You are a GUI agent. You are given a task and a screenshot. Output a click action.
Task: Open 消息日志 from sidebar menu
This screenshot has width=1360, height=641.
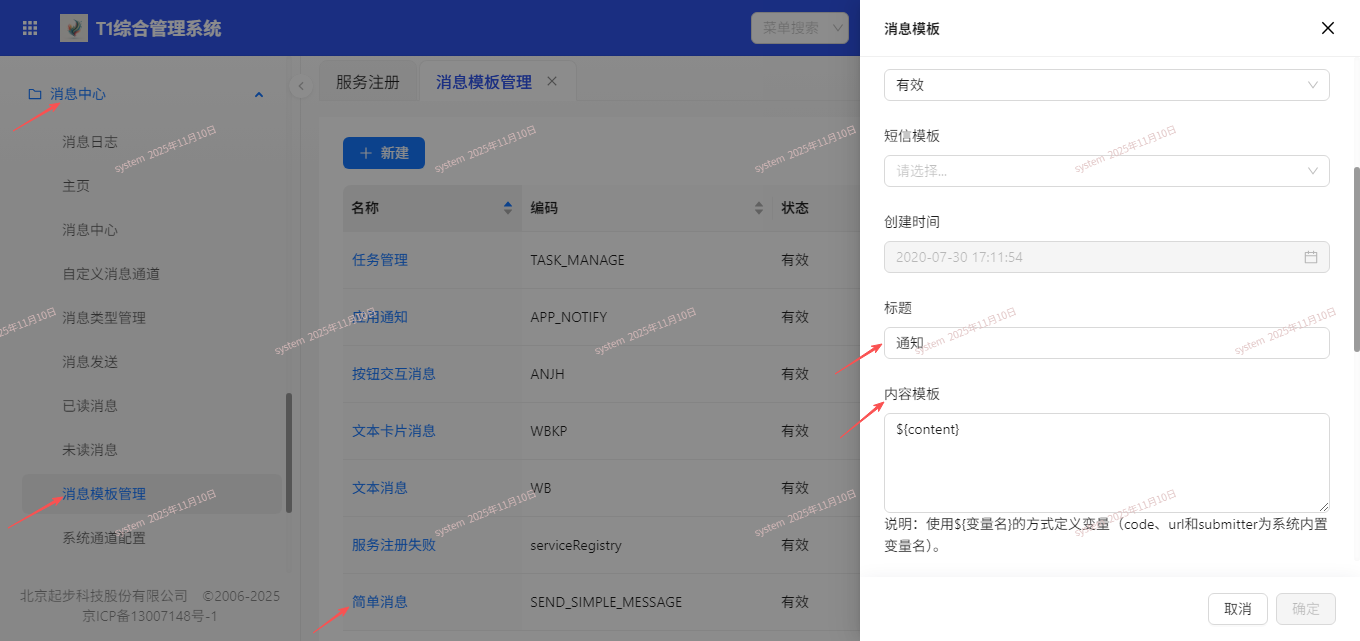coord(90,142)
